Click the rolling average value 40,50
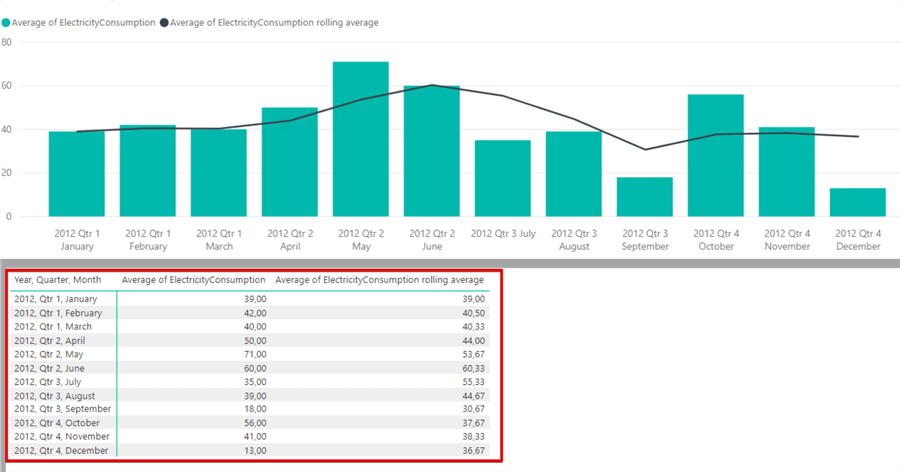Screen dimensions: 900x472 [x=474, y=313]
